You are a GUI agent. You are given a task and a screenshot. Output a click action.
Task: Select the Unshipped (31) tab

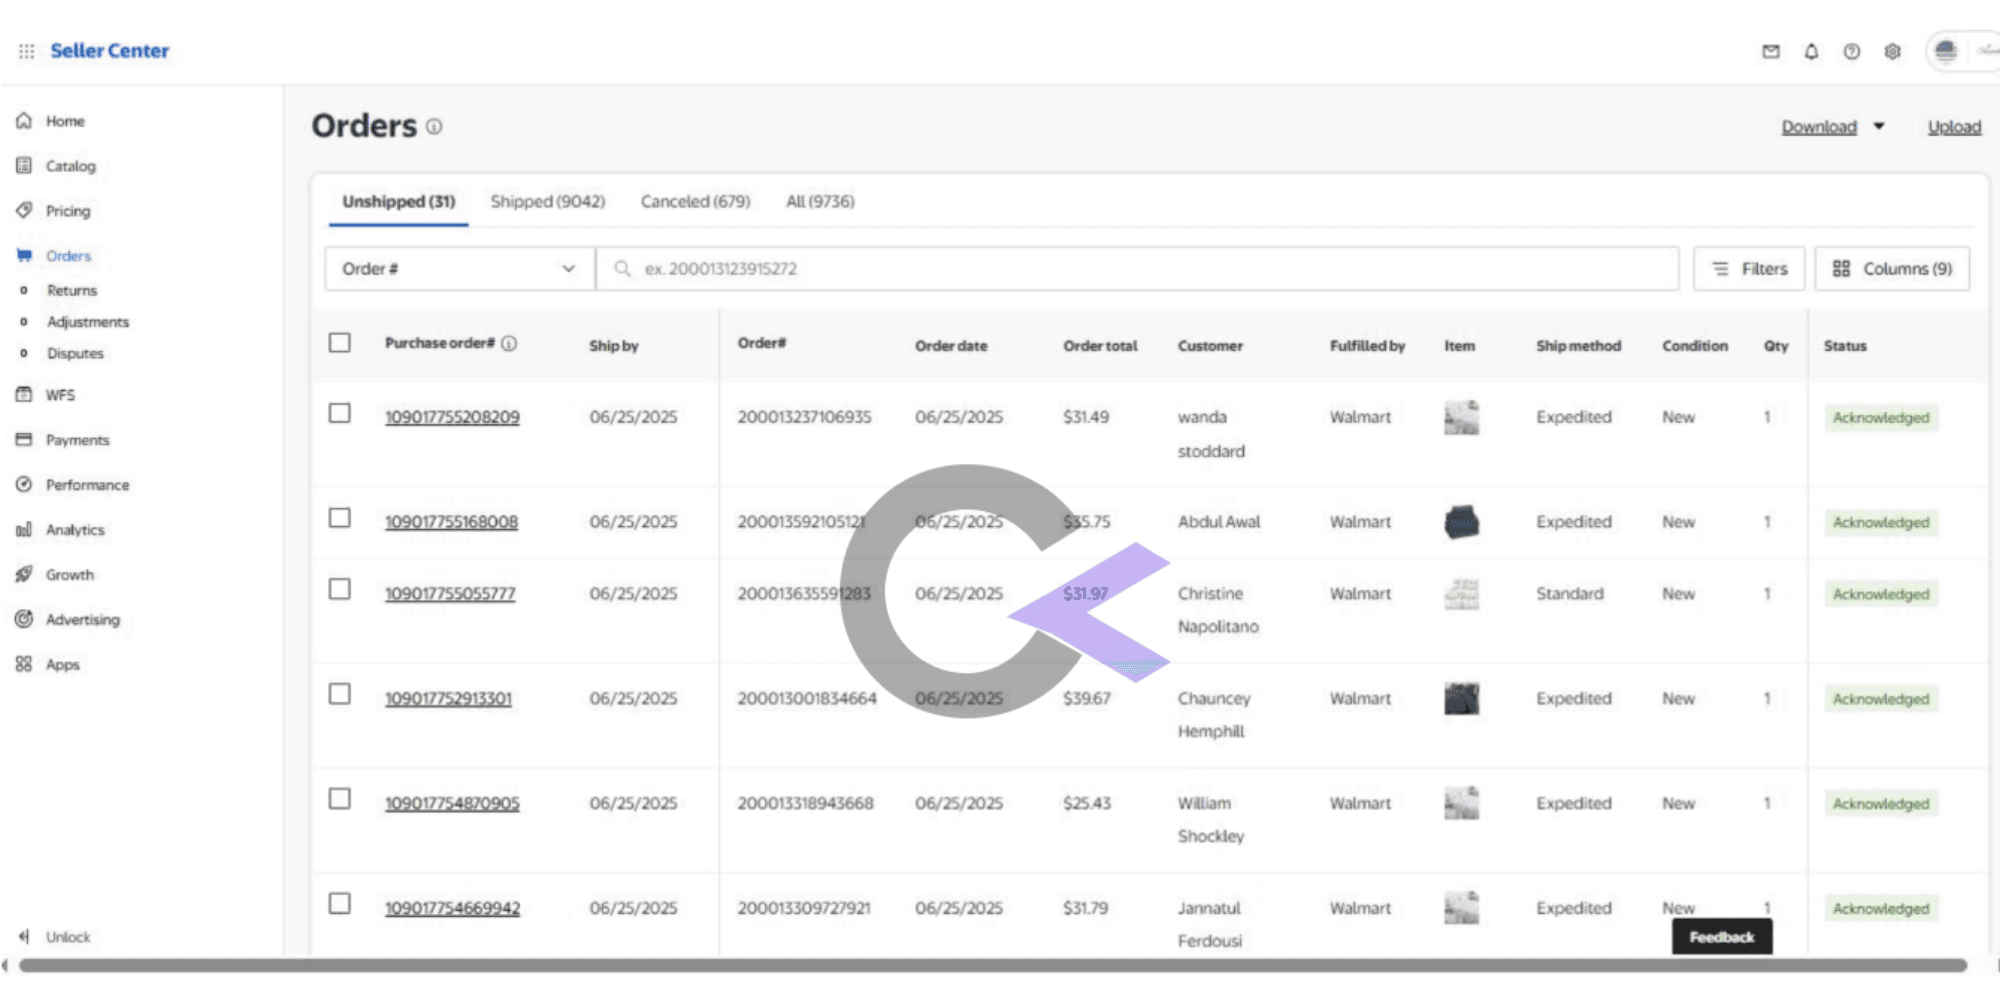(399, 202)
